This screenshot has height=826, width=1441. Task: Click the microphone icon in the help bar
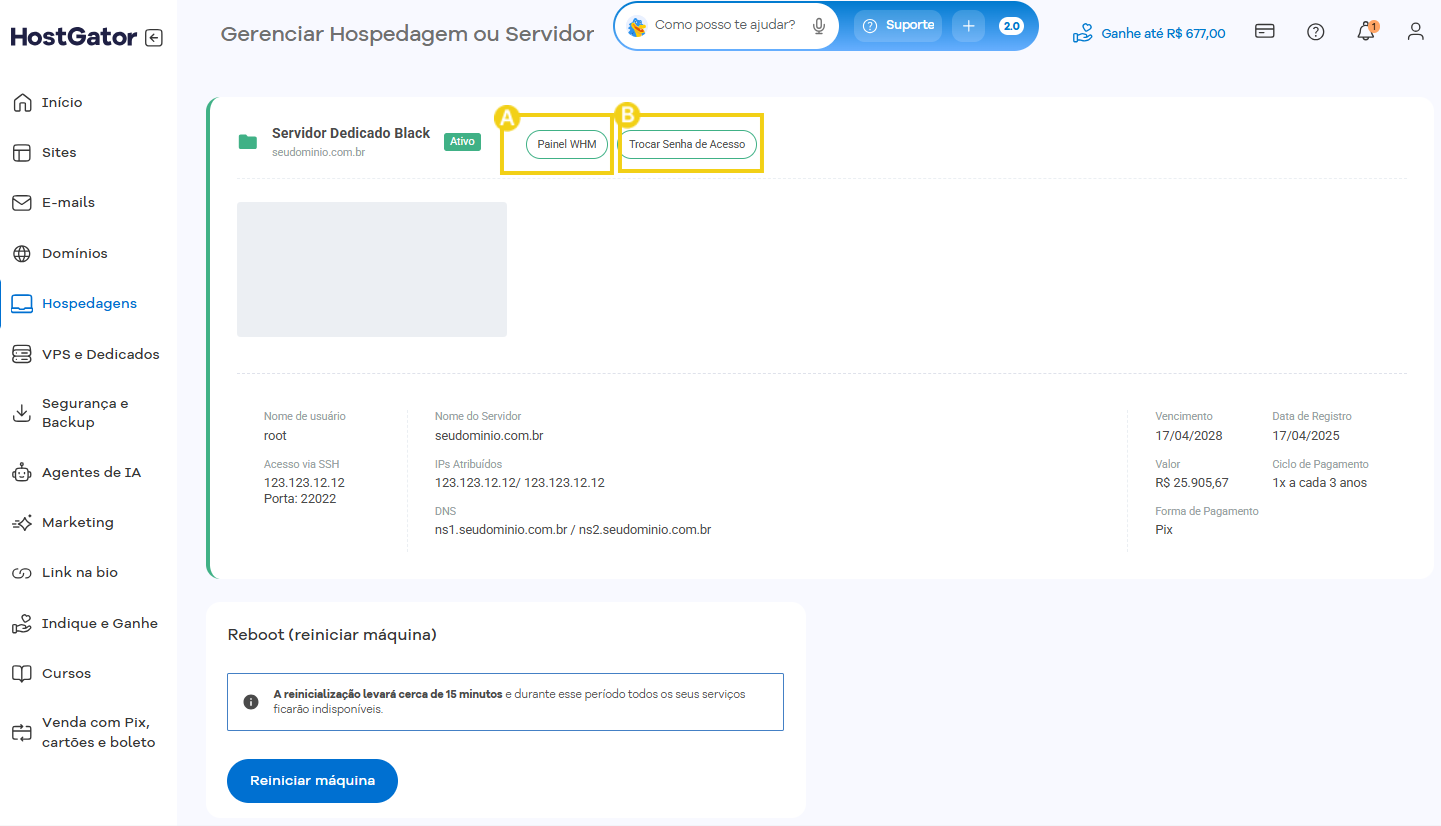[x=819, y=26]
